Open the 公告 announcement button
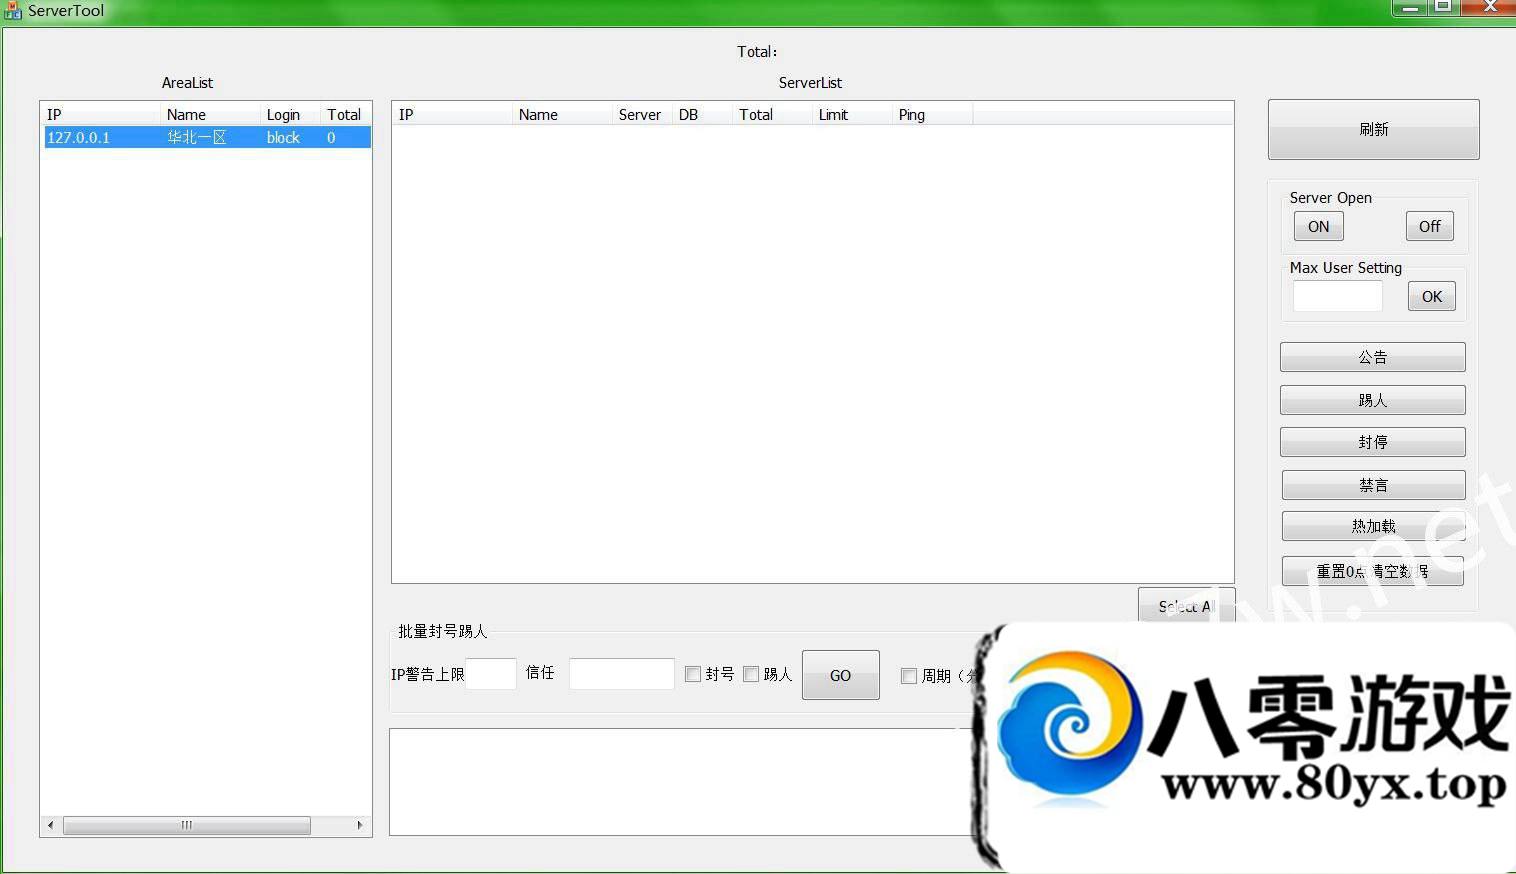This screenshot has width=1516, height=874. click(x=1372, y=357)
